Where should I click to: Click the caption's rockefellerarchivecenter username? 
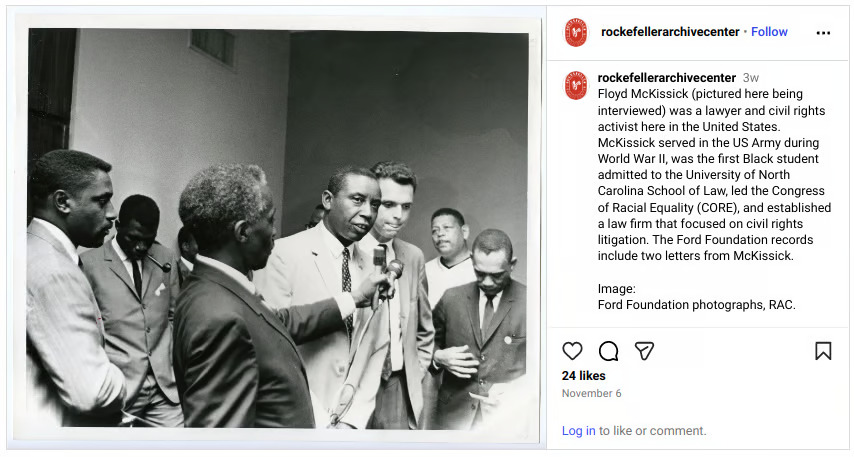click(665, 78)
